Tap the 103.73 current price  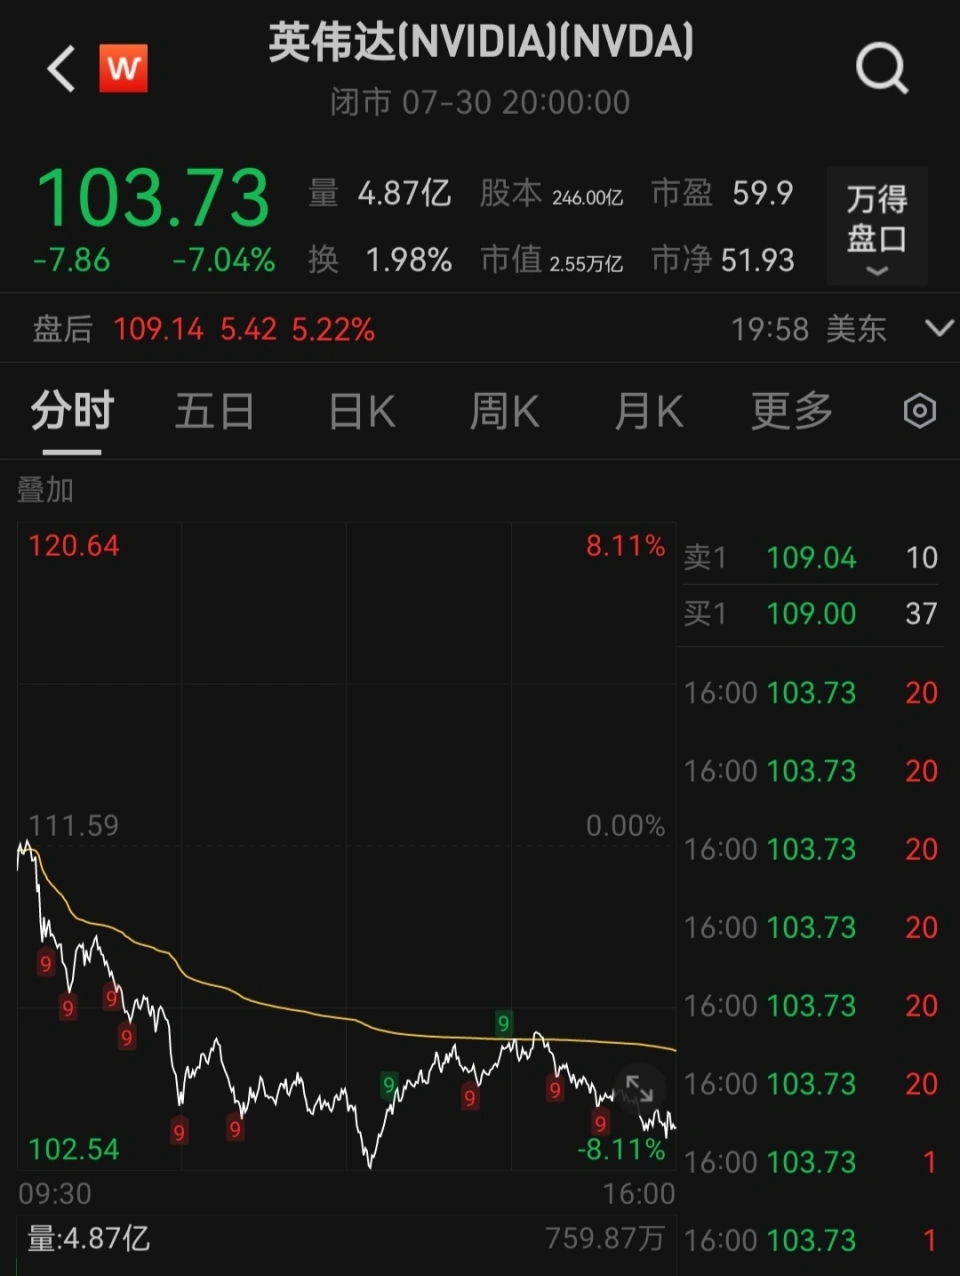(x=153, y=198)
